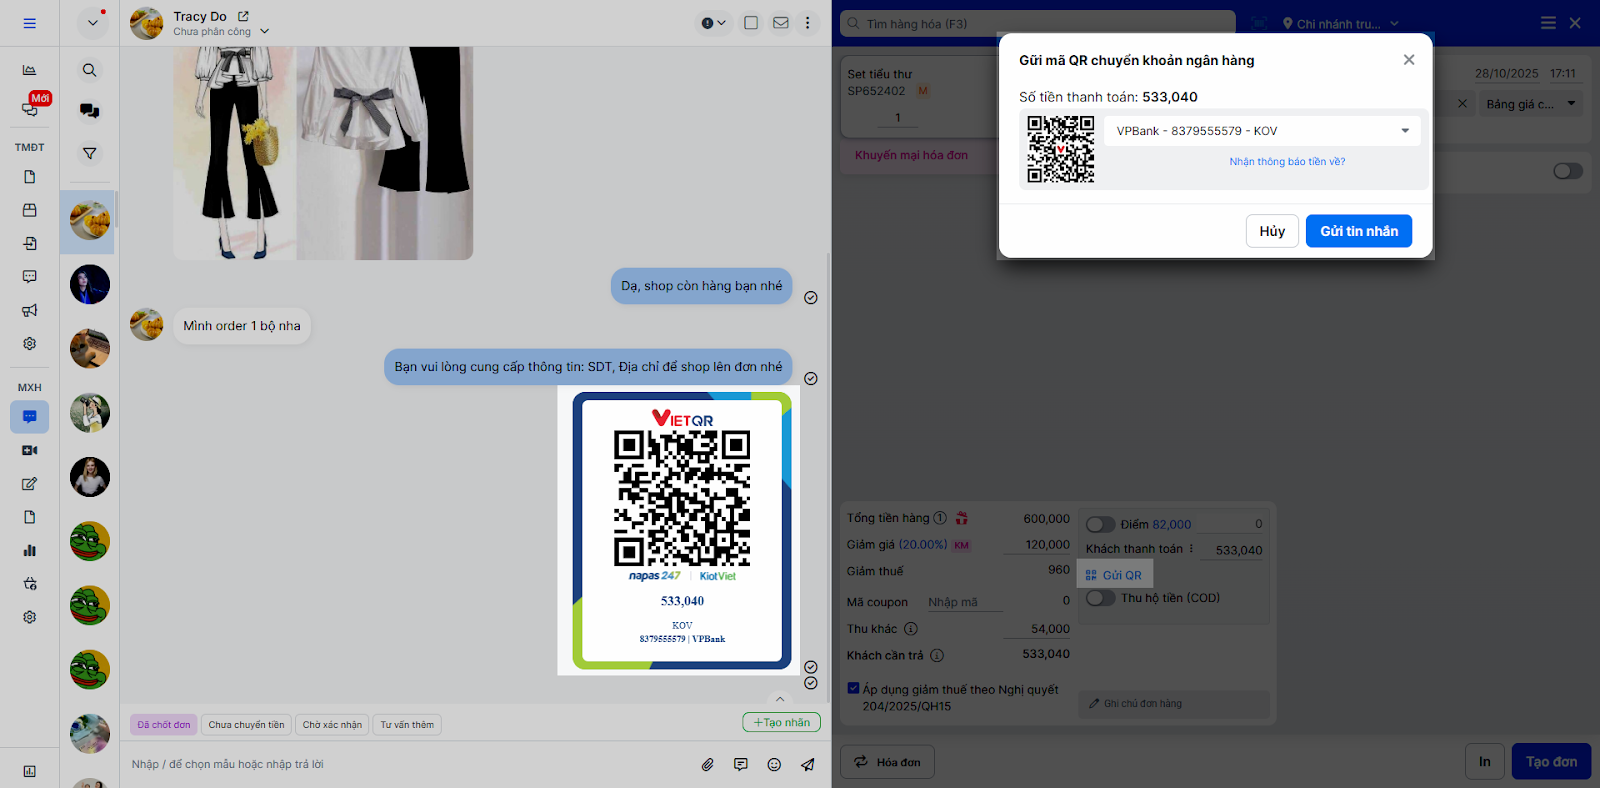Select the Đã chốt đơn tag

[x=164, y=725]
